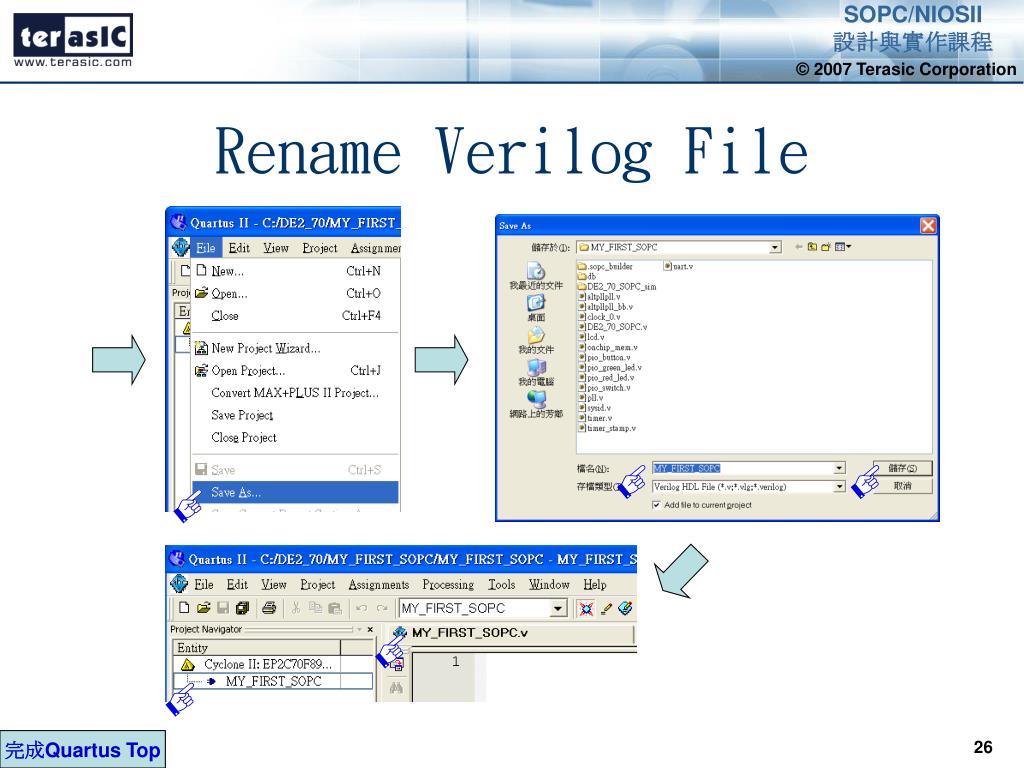This screenshot has width=1024, height=768.
Task: Click the Copy toolbar icon
Action: click(315, 608)
